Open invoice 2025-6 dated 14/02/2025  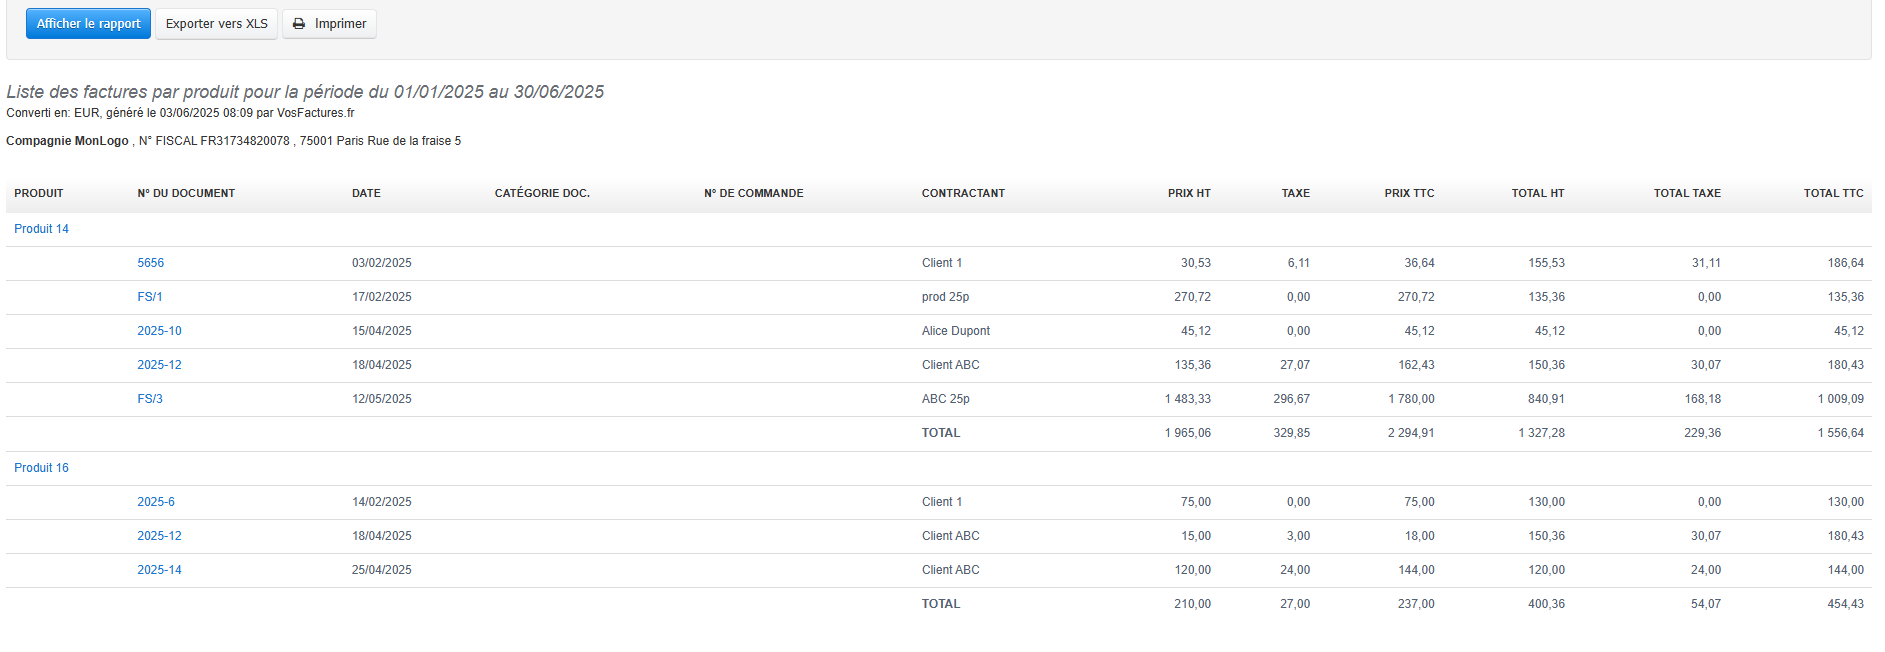point(155,502)
